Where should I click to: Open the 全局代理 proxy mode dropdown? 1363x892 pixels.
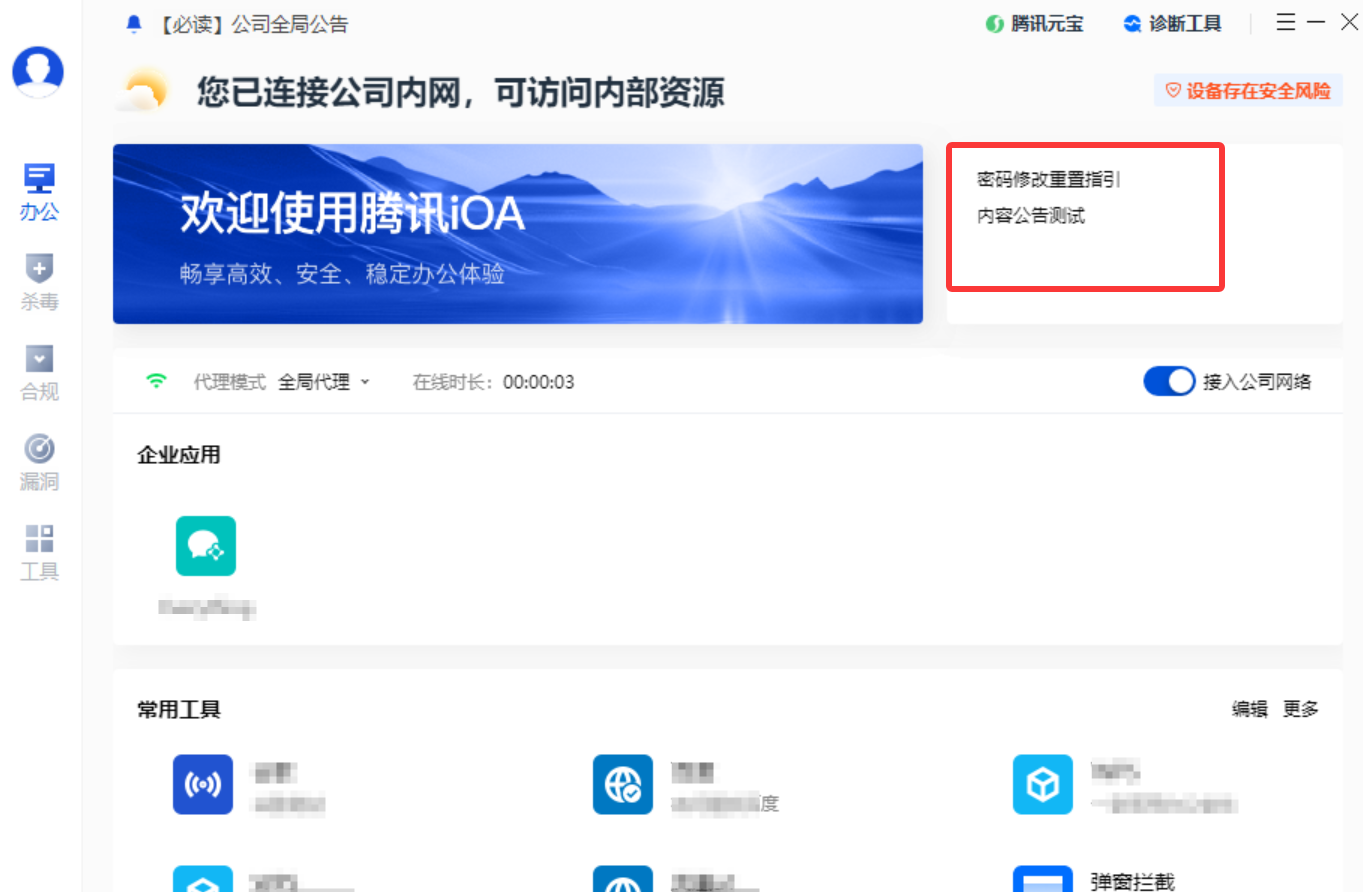(324, 382)
